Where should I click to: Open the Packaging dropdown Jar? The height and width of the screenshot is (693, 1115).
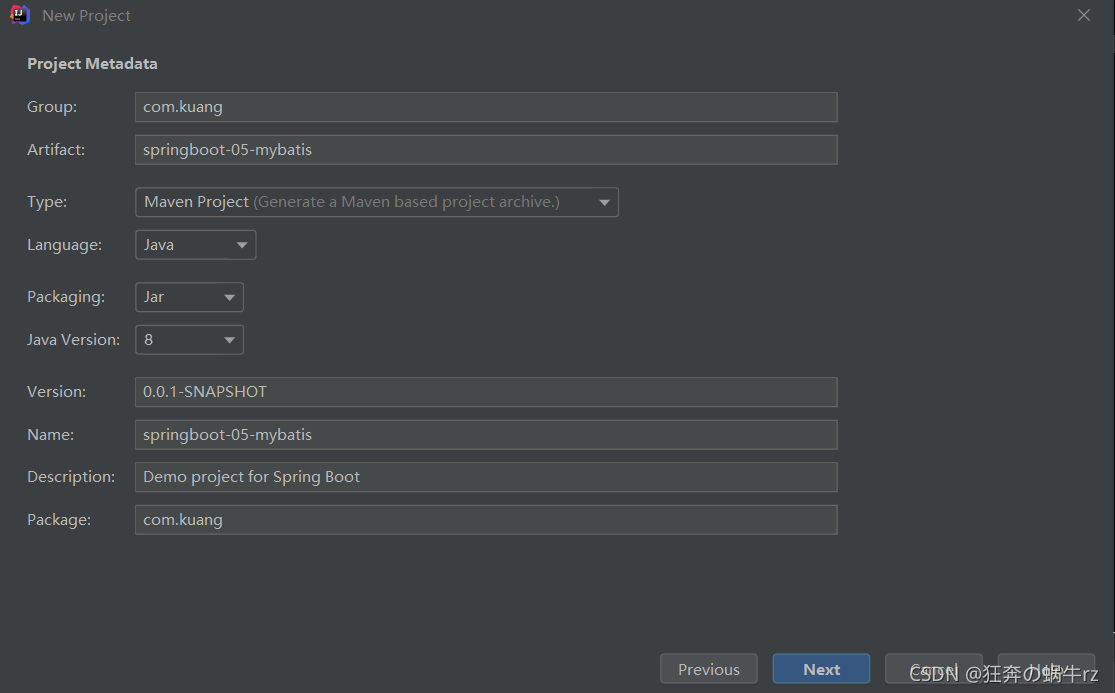(x=189, y=297)
